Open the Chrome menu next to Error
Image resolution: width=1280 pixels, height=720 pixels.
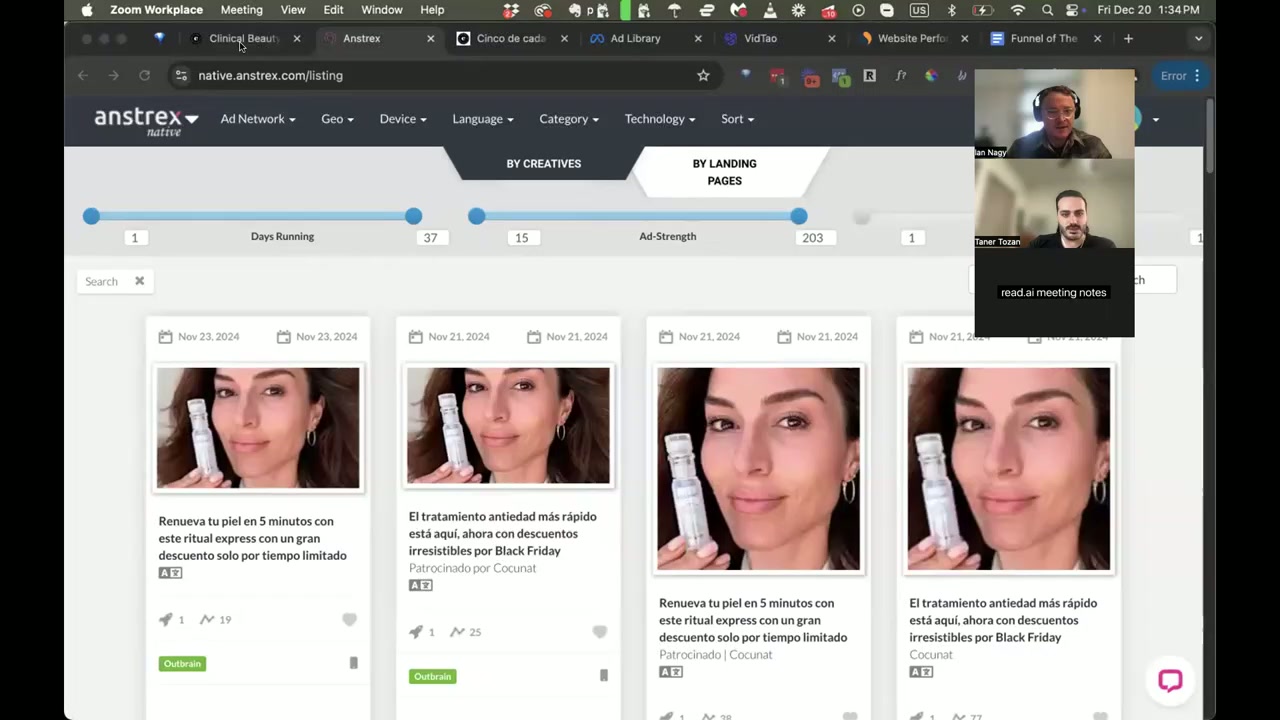pos(1197,75)
